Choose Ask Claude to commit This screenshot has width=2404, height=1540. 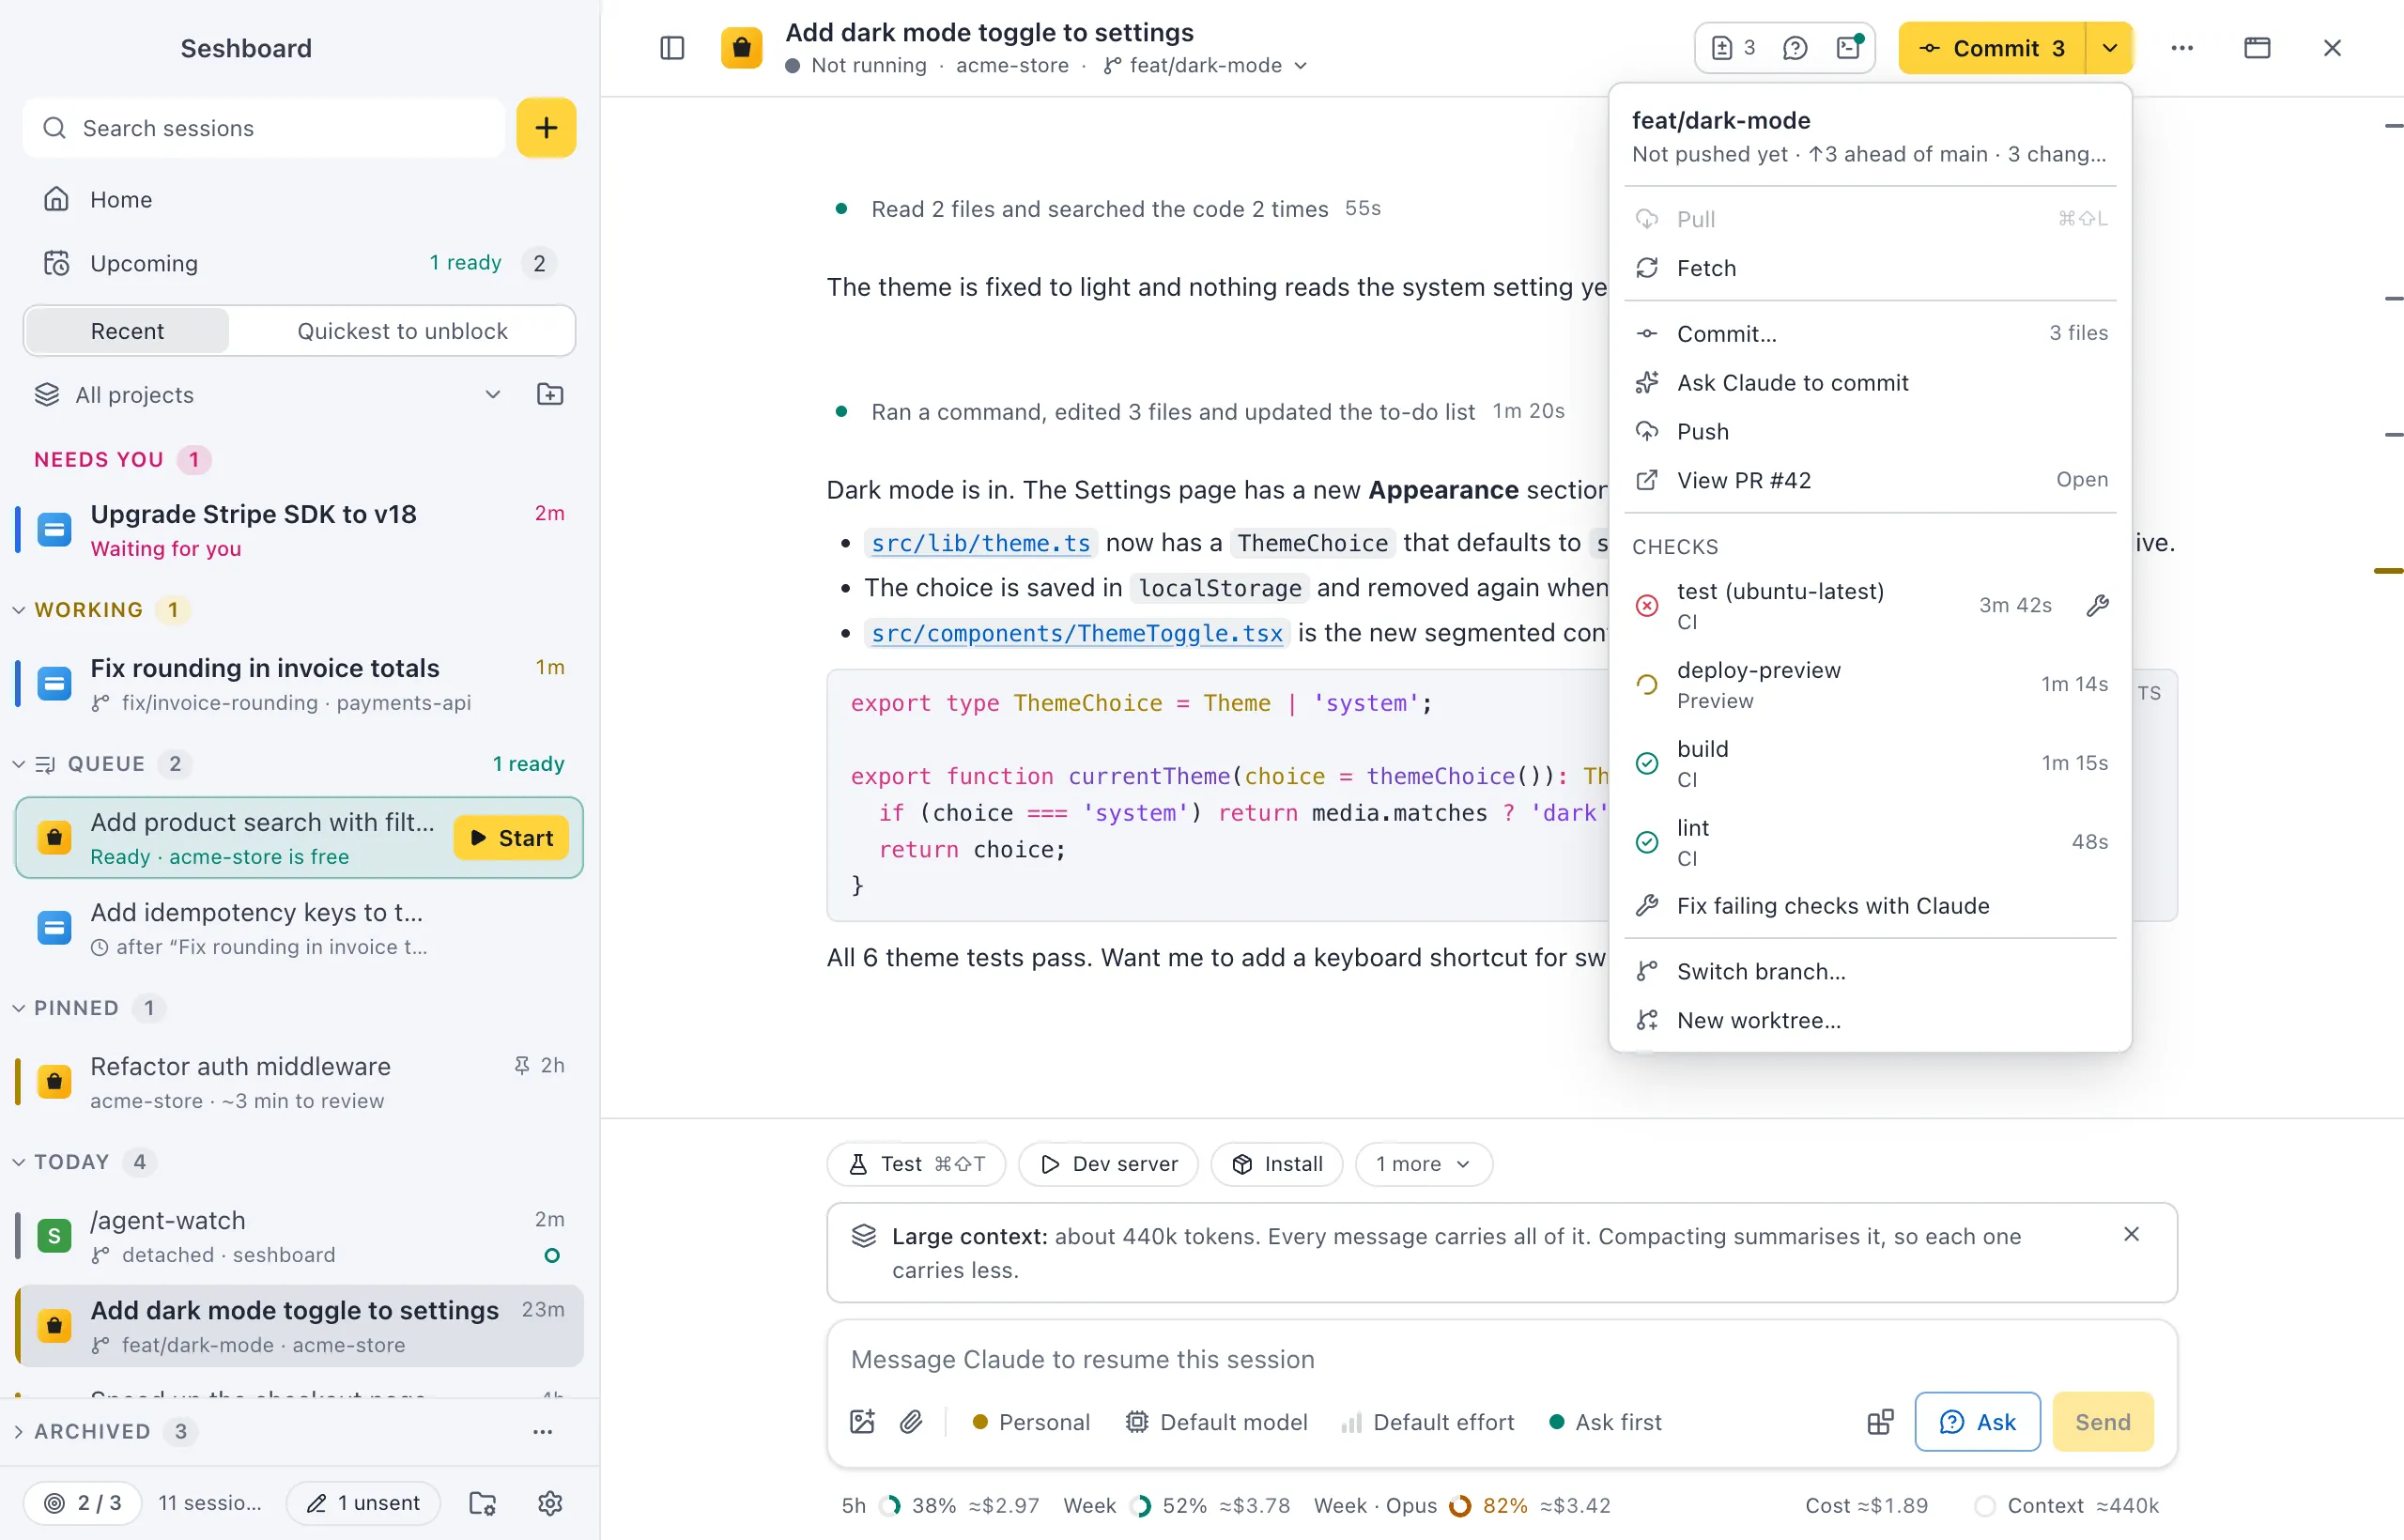coord(1870,382)
